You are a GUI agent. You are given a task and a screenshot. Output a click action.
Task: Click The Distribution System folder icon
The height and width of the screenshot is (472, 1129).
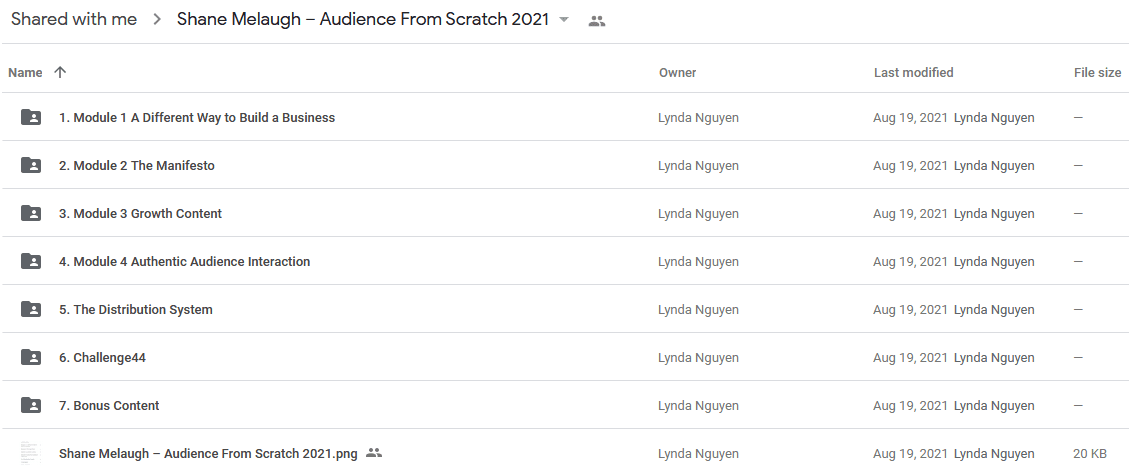(x=31, y=309)
